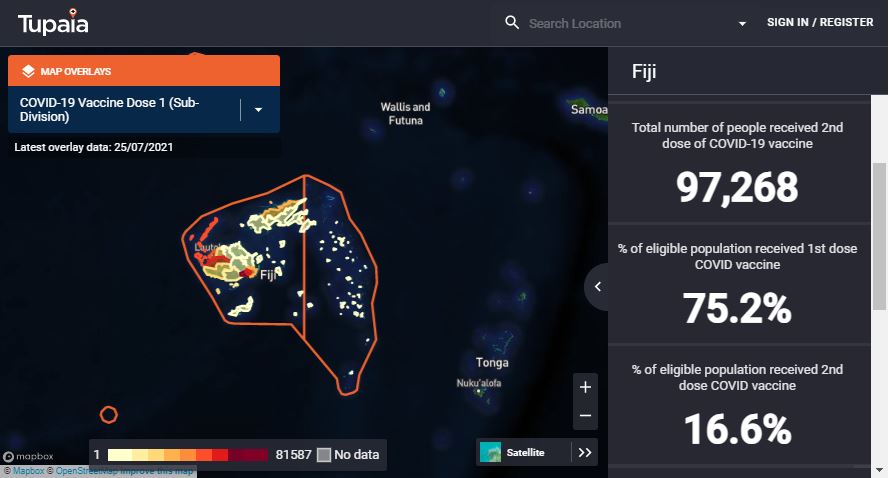Image resolution: width=891 pixels, height=478 pixels.
Task: Click % eligible population 1st dose heading
Action: click(737, 256)
